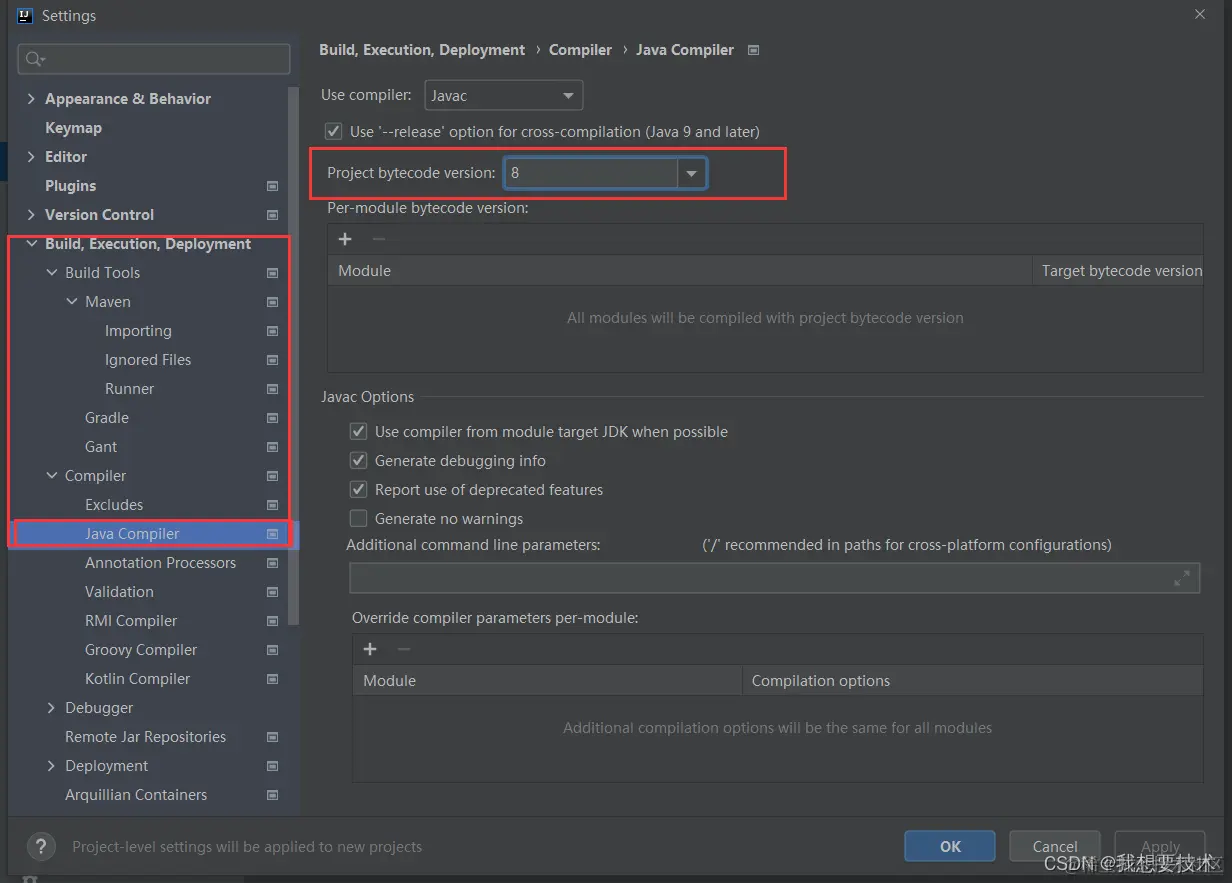Focus the settings search field

click(154, 59)
